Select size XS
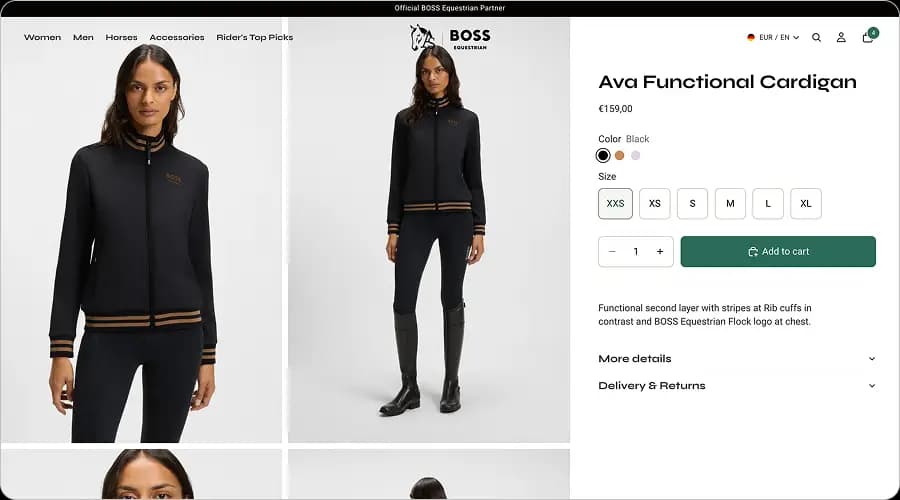 point(654,204)
